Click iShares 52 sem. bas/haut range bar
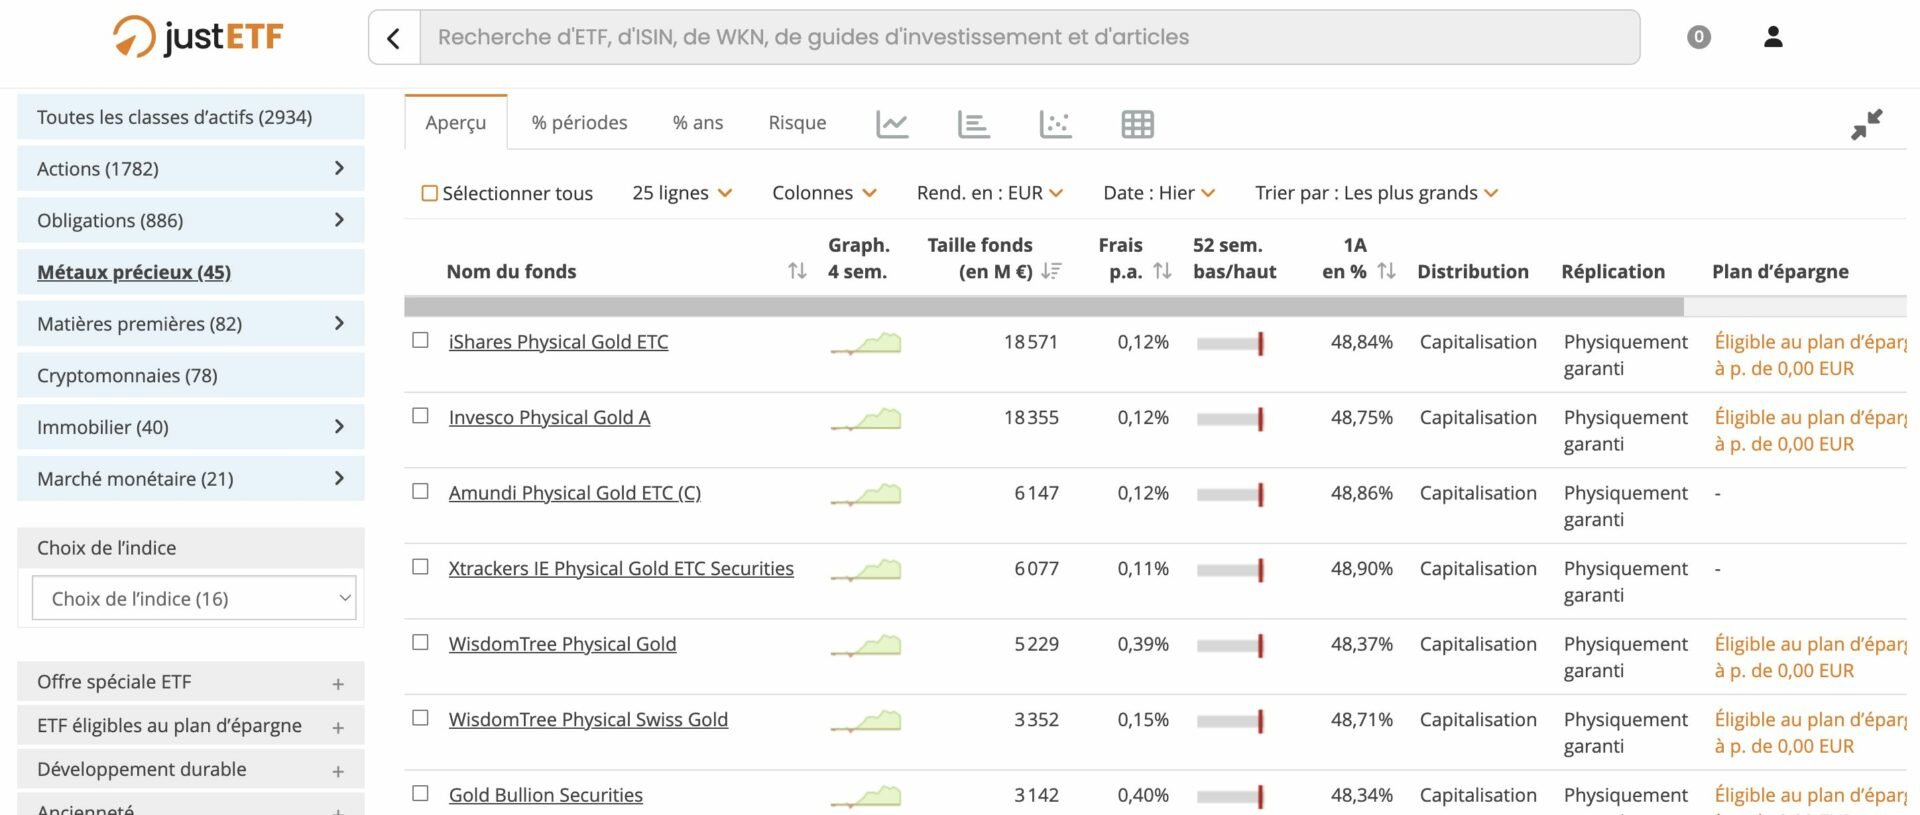1920x815 pixels. click(x=1230, y=344)
